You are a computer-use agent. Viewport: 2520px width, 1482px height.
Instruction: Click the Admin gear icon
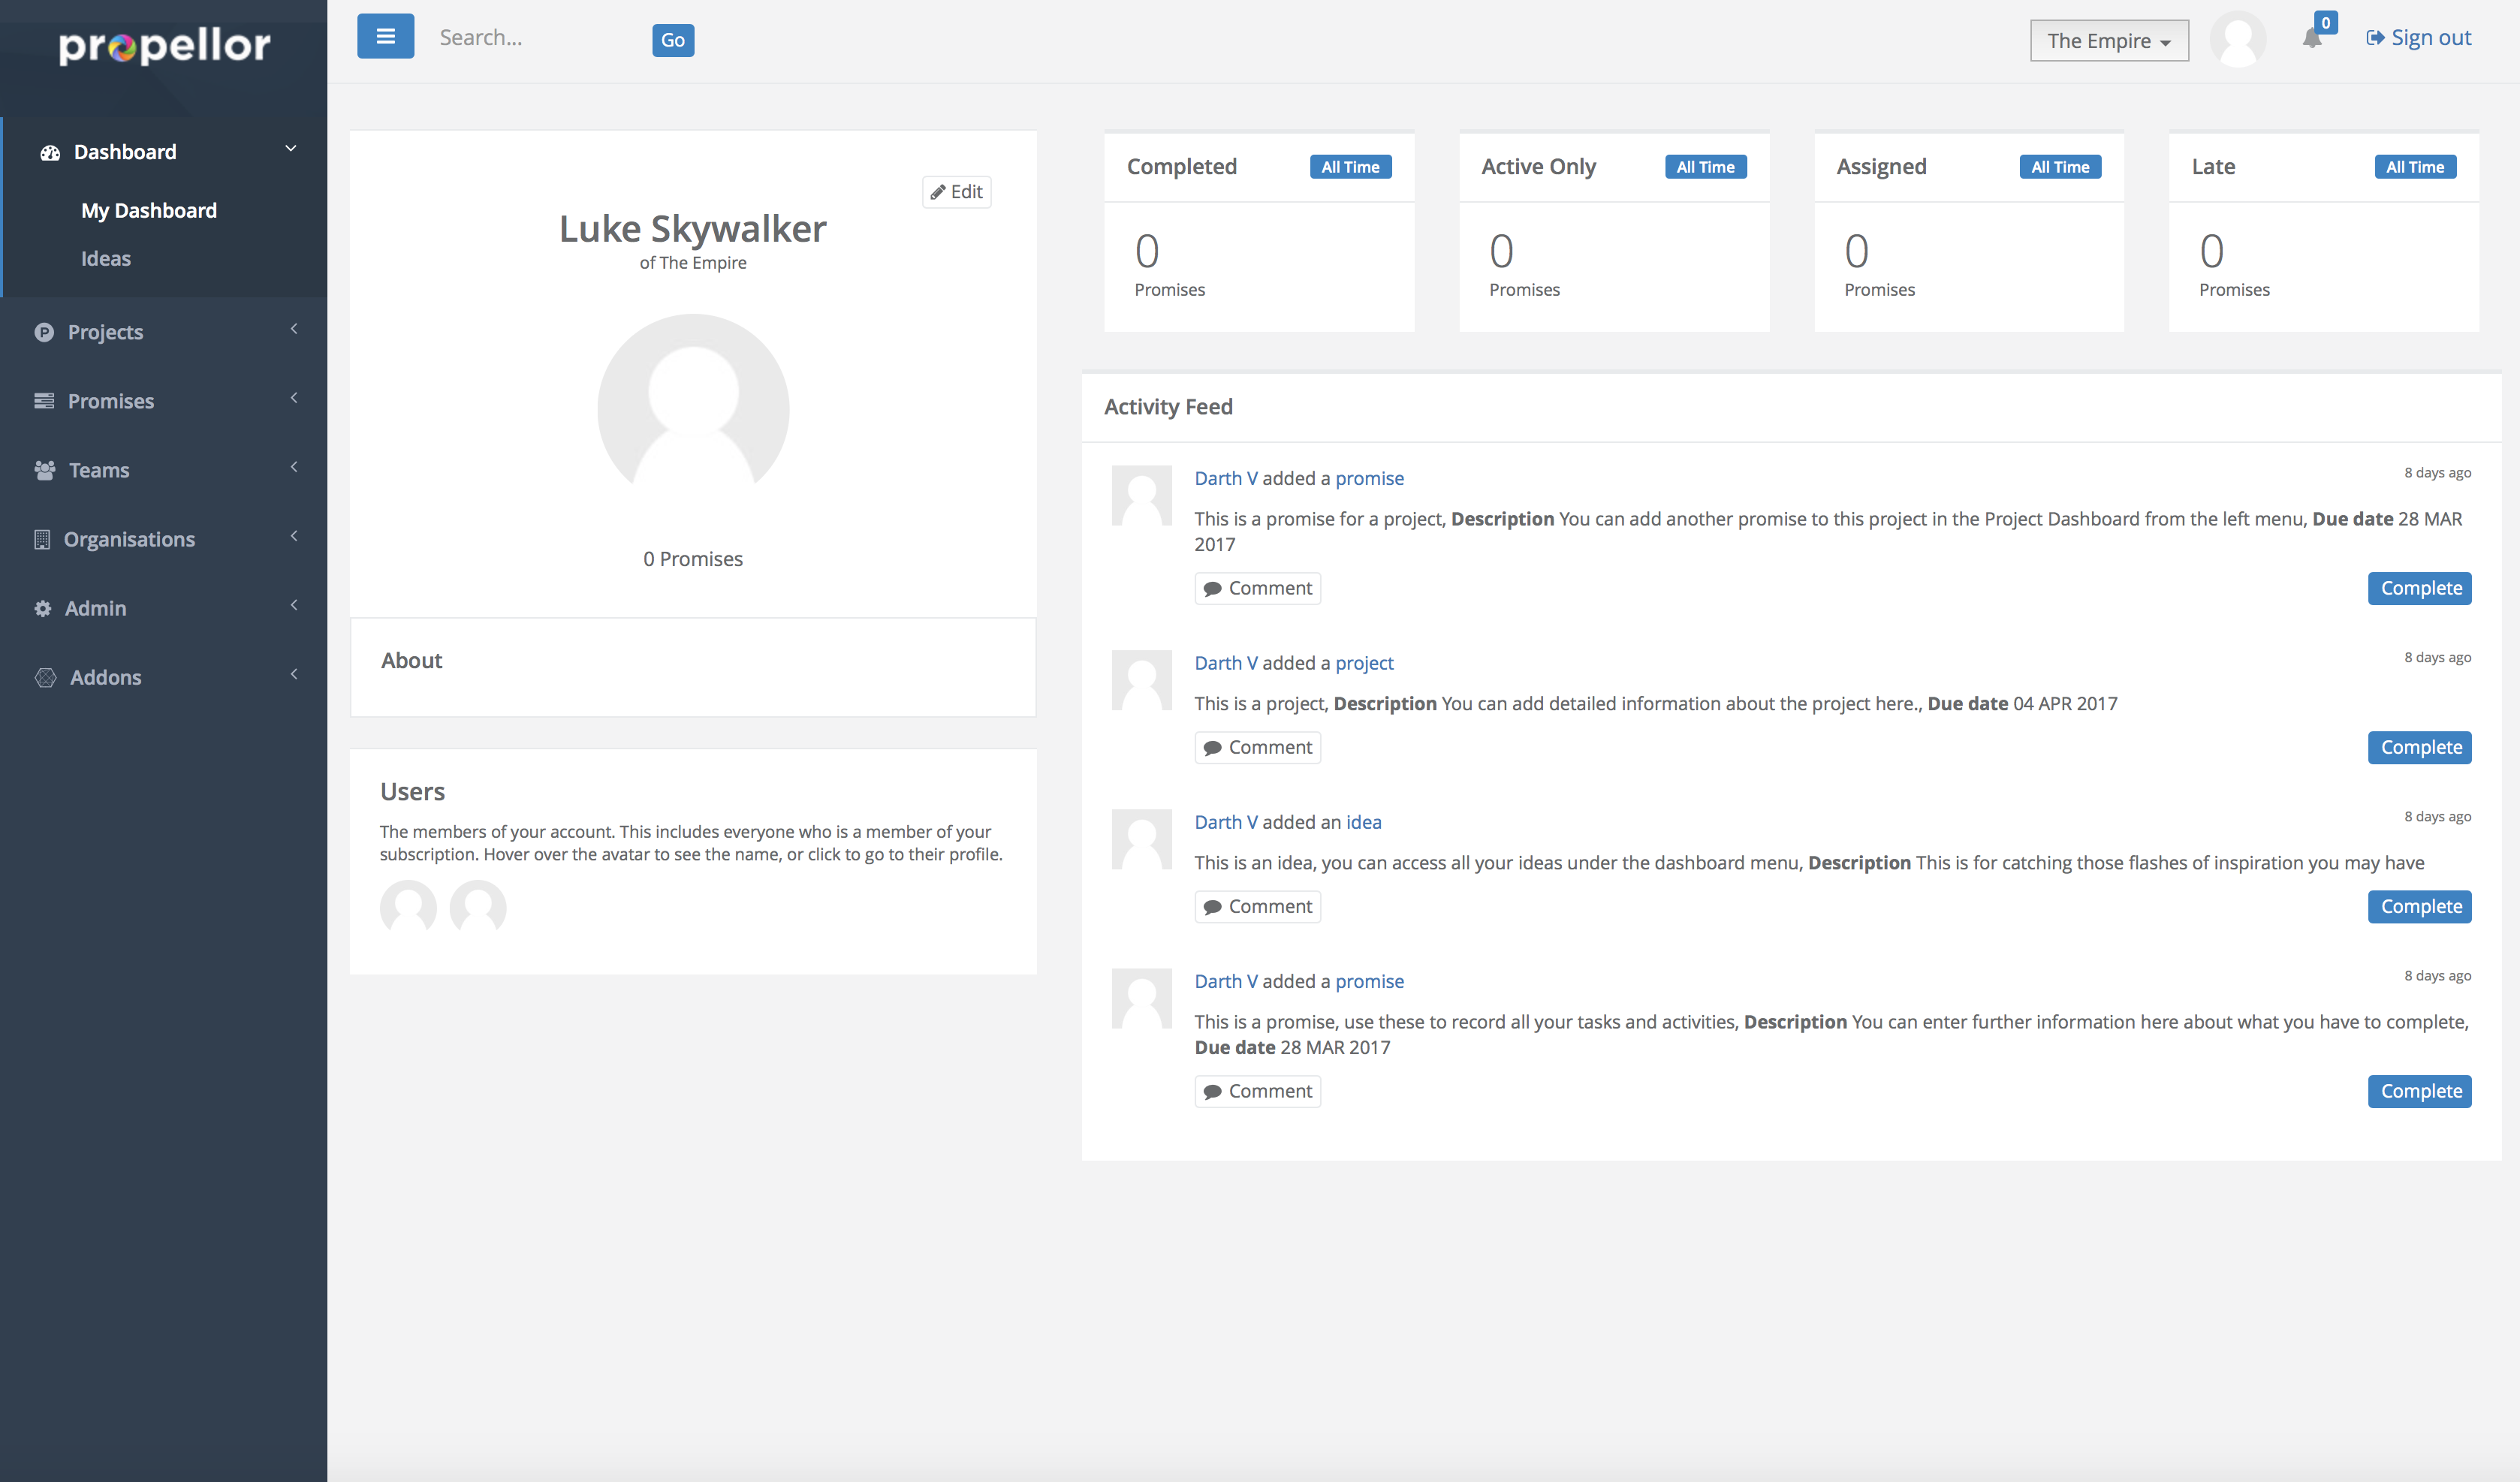point(43,608)
